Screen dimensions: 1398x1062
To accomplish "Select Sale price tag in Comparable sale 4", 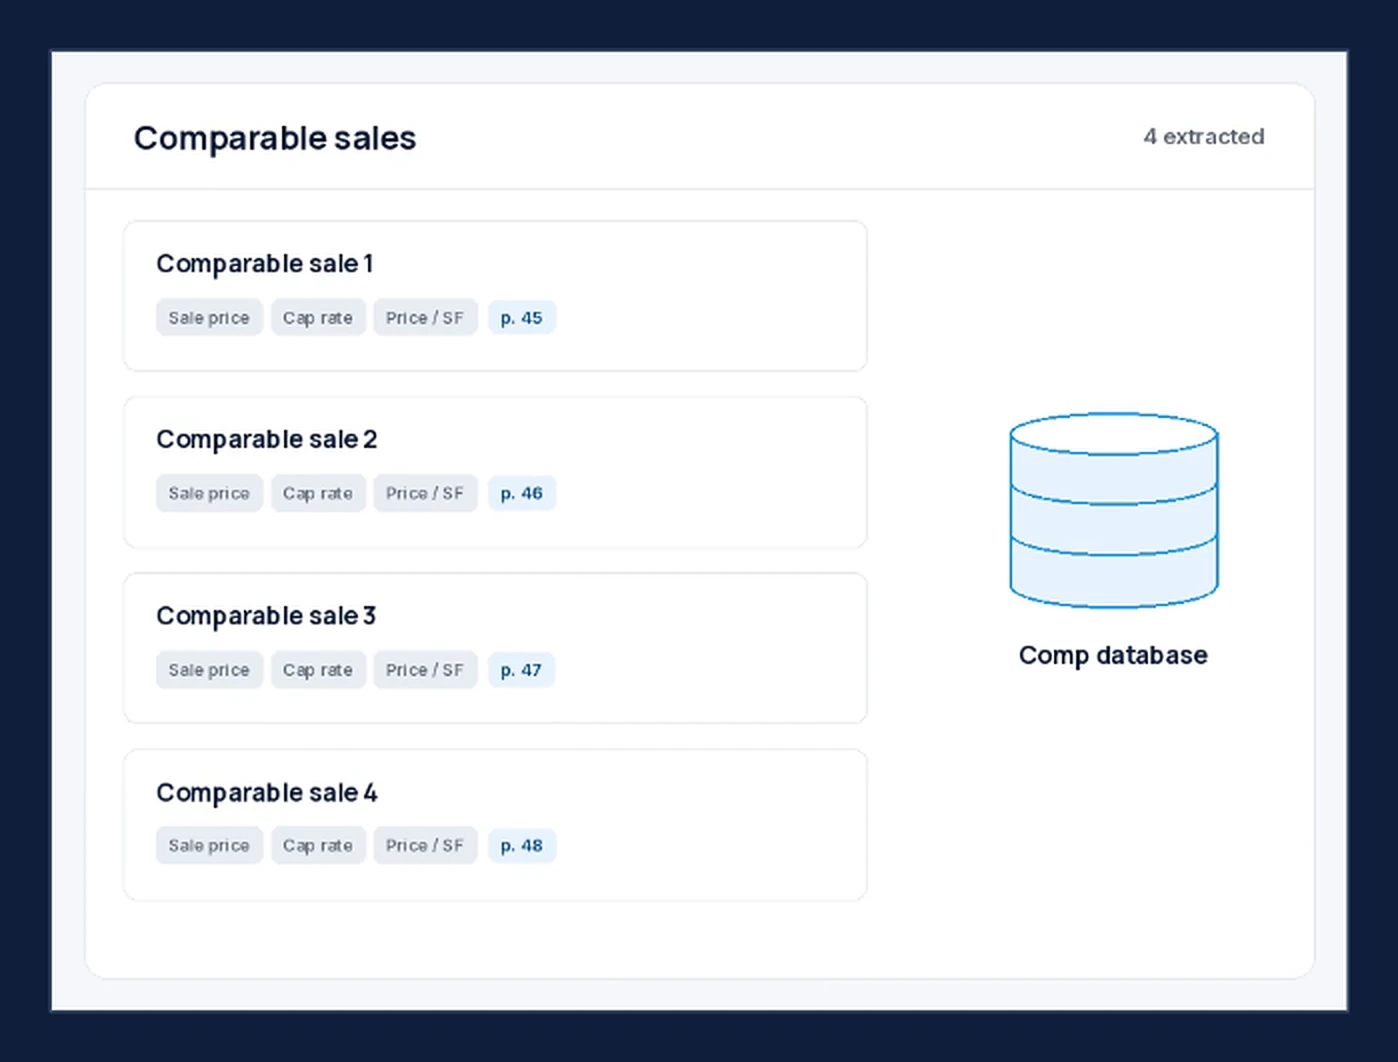I will (x=209, y=846).
